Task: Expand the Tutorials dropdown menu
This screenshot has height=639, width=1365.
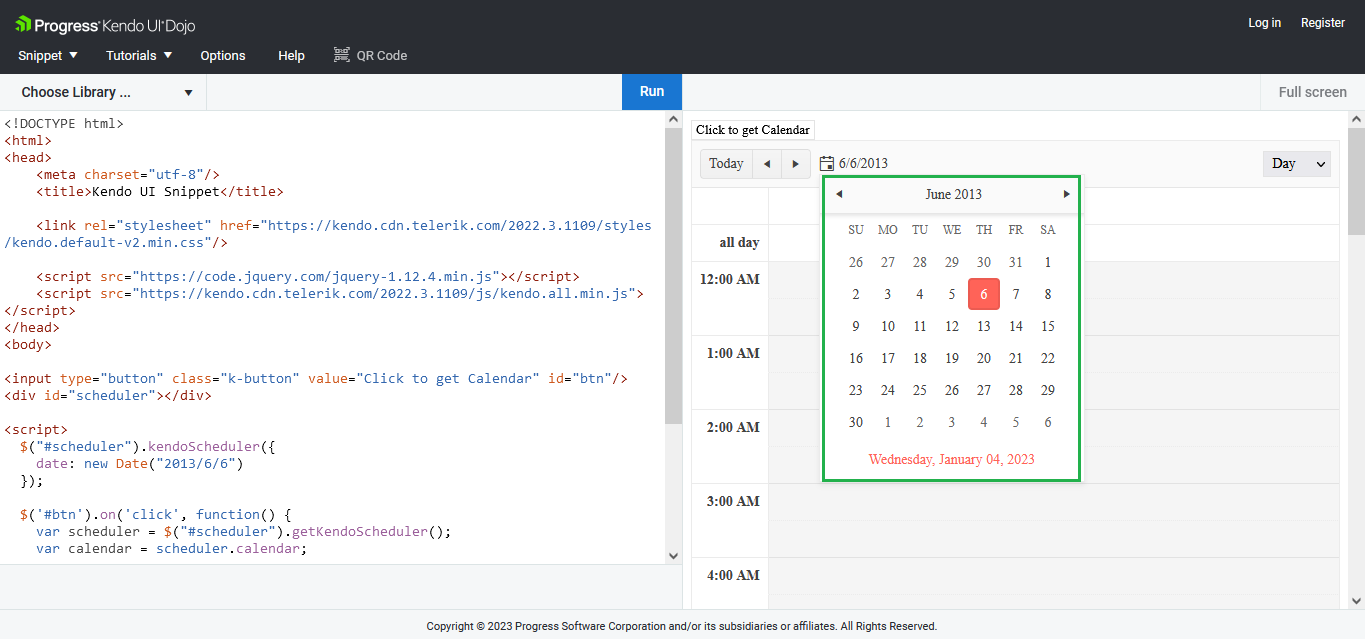Action: (139, 55)
